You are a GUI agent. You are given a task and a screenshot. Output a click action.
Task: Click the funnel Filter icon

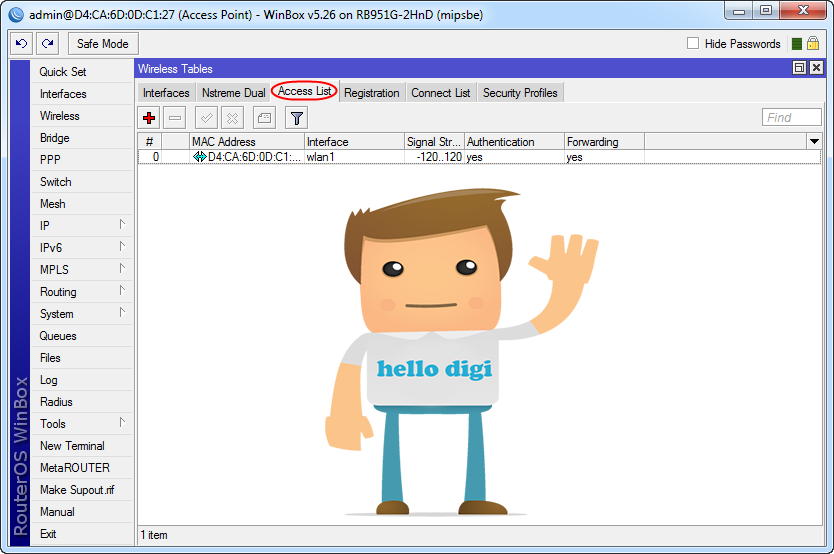pyautogui.click(x=297, y=118)
